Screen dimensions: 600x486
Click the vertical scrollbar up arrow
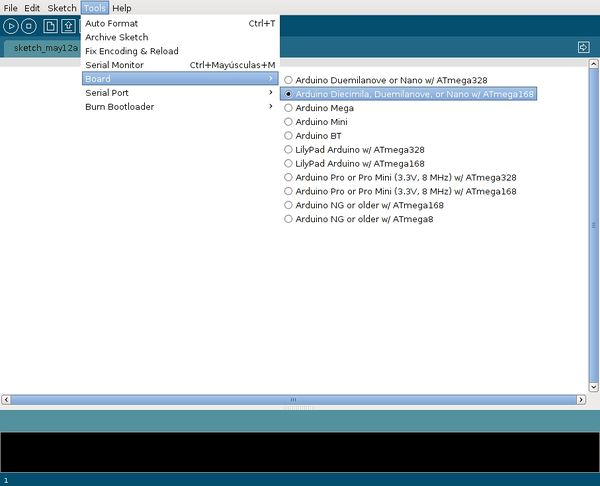(x=594, y=65)
